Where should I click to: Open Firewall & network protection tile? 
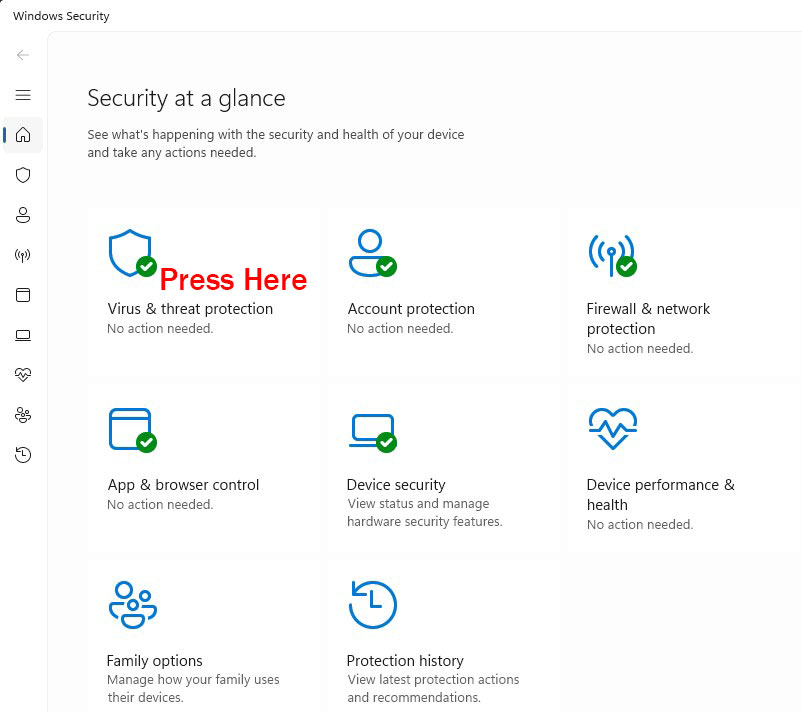684,292
